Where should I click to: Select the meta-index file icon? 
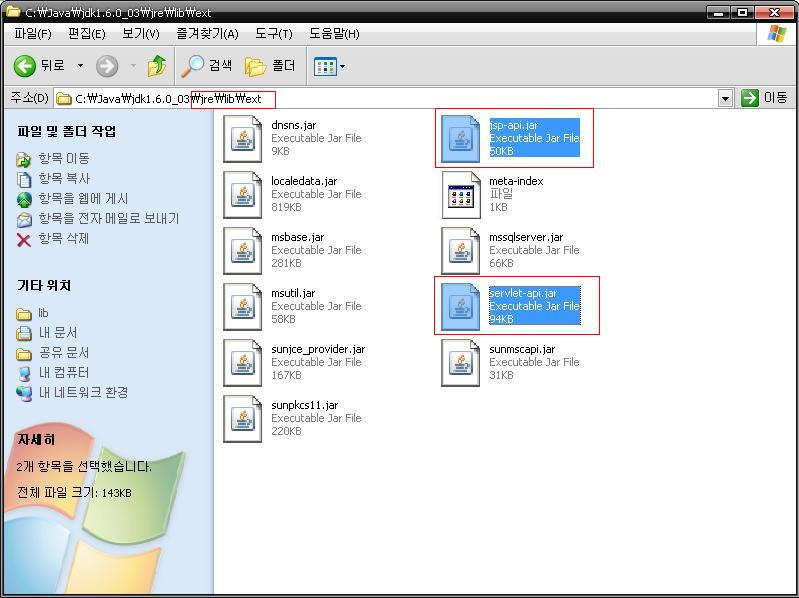[x=461, y=195]
